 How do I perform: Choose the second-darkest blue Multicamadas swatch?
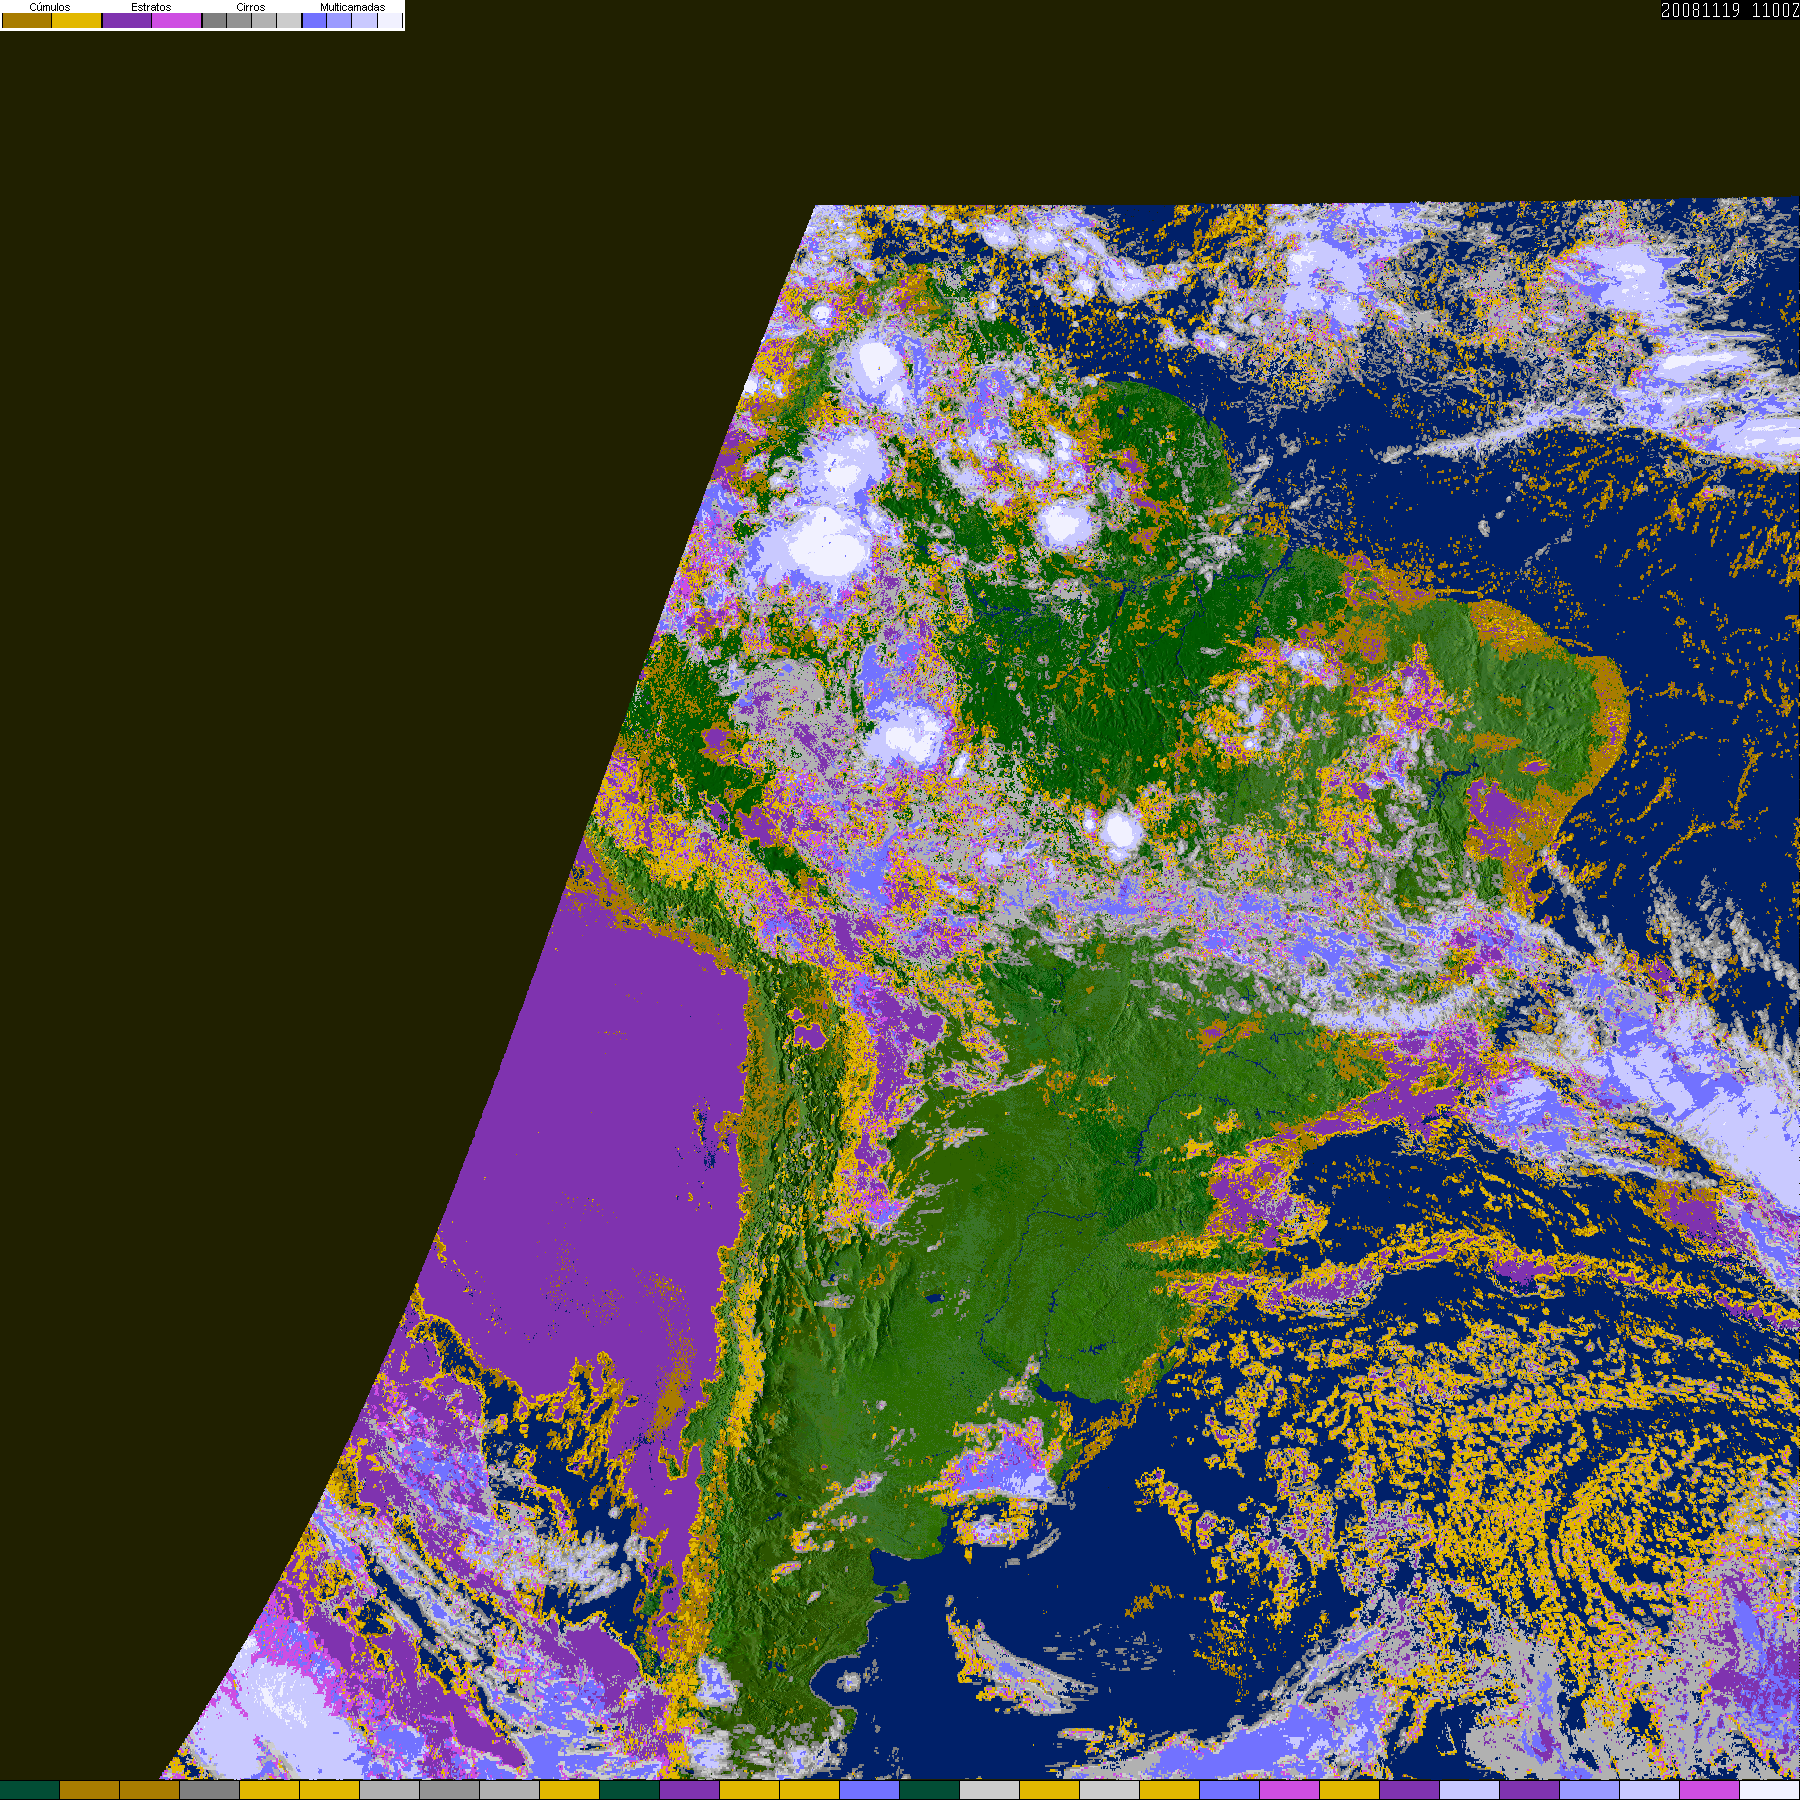(339, 20)
